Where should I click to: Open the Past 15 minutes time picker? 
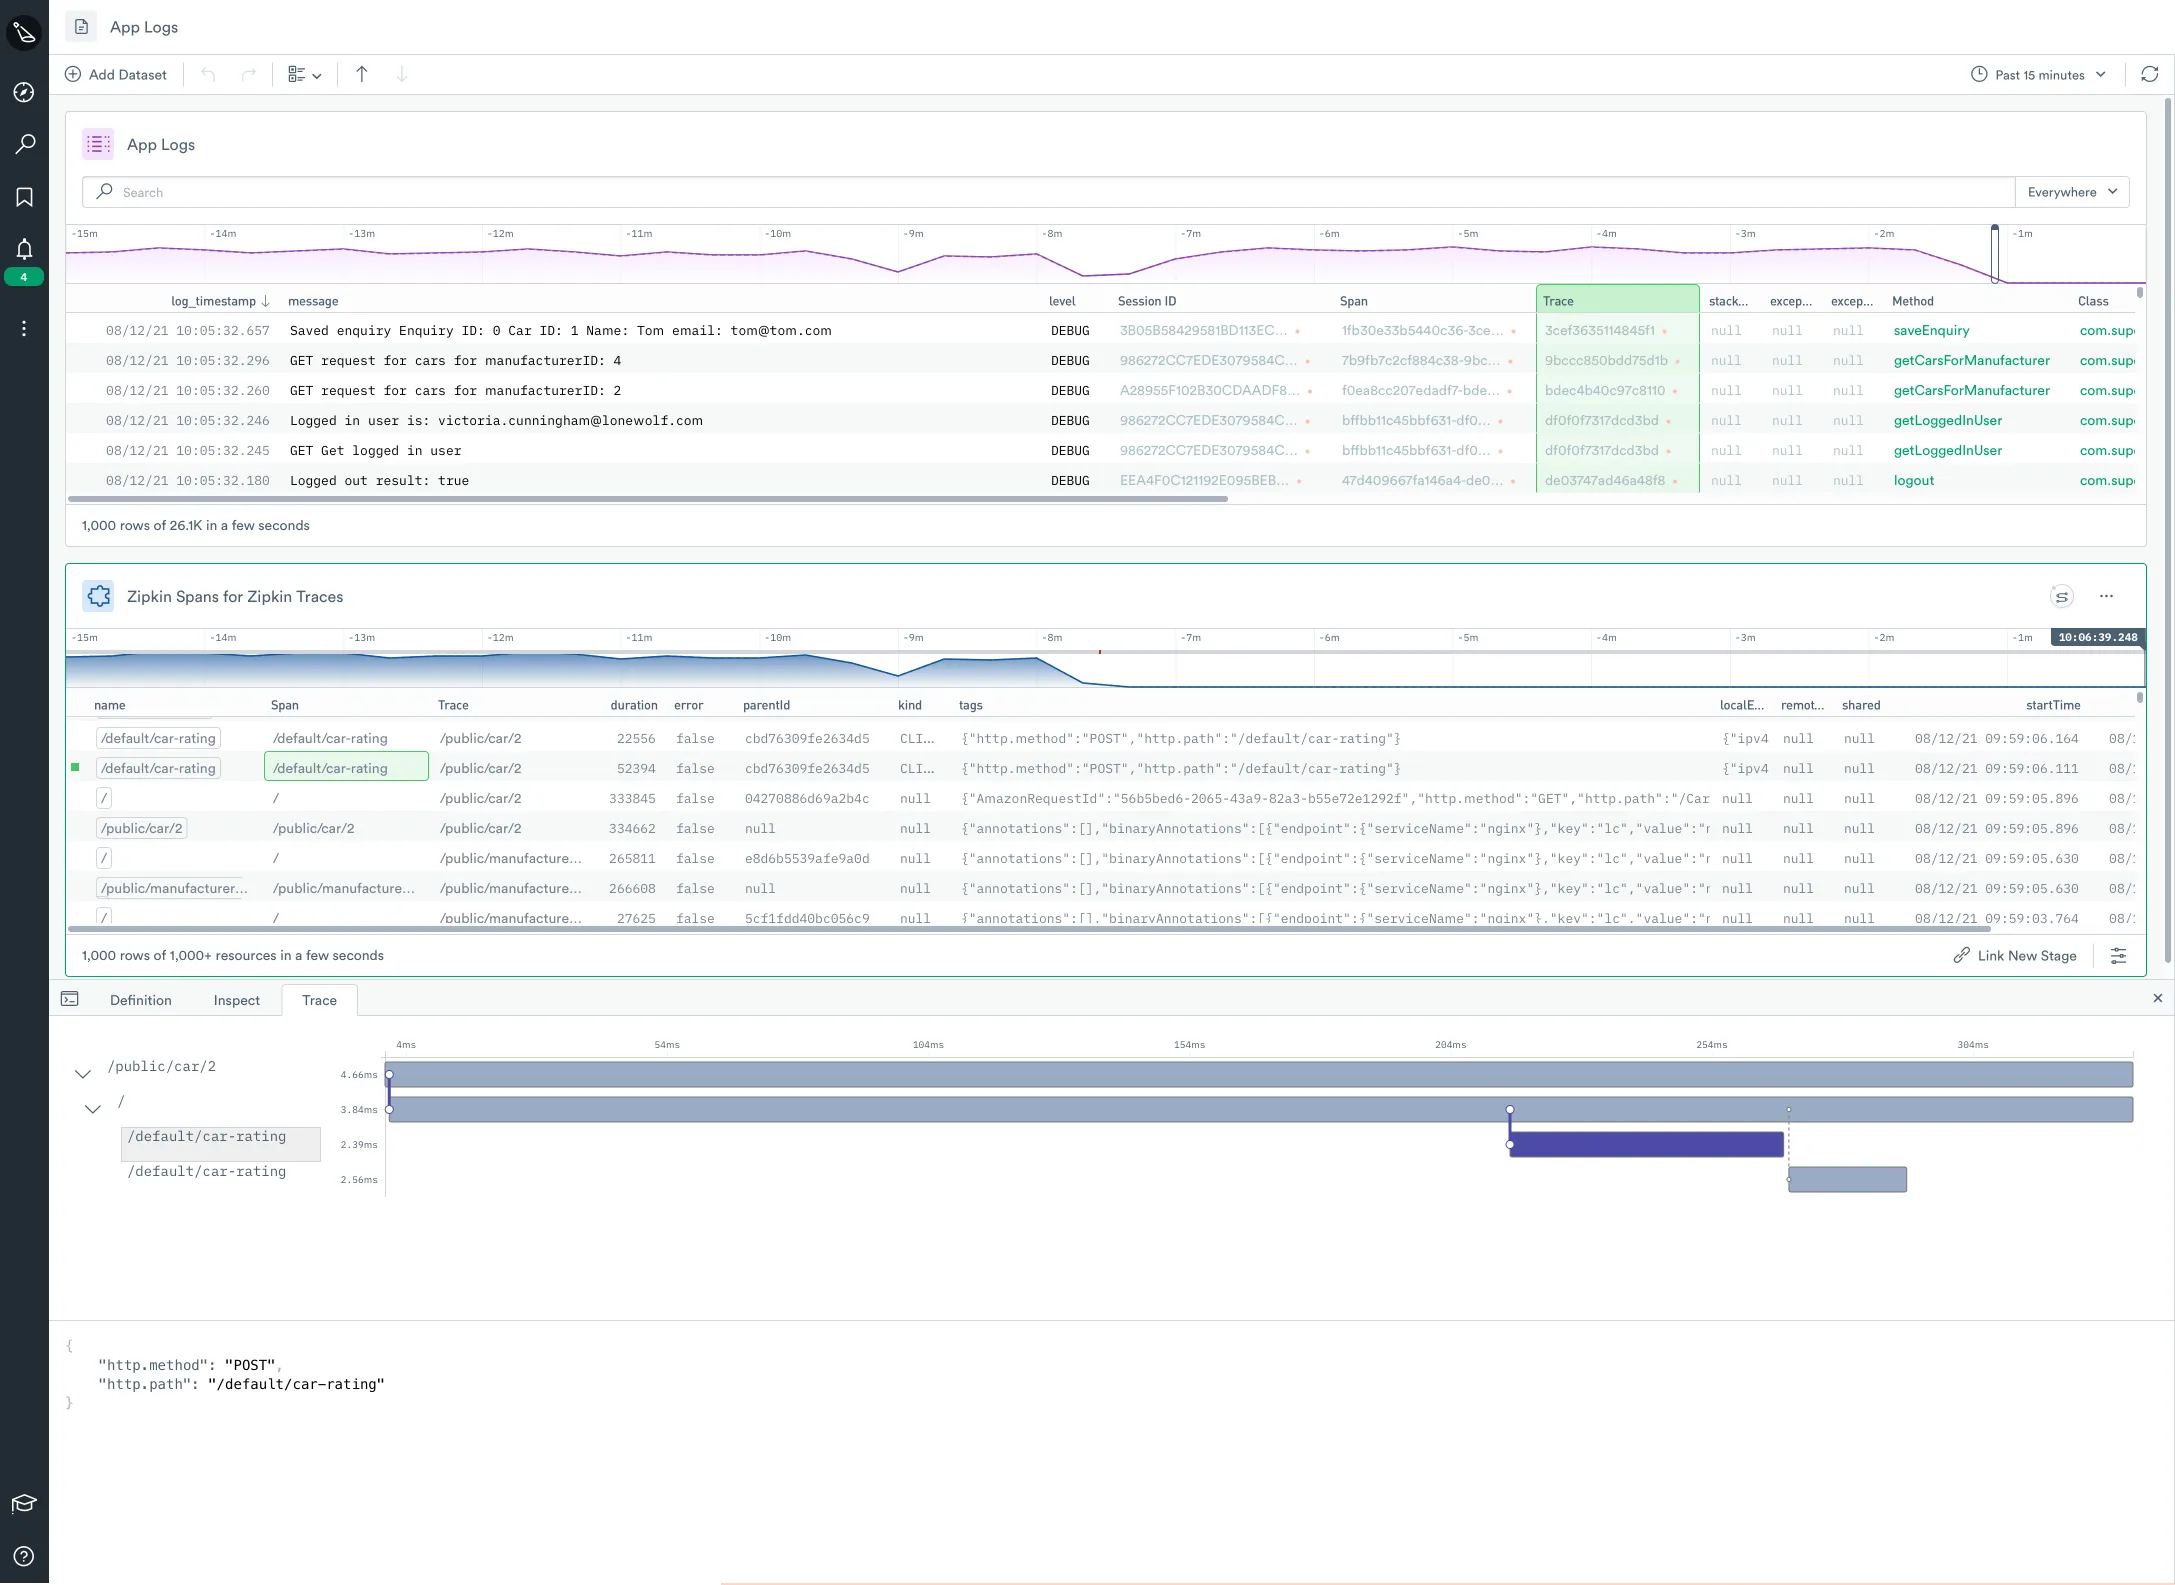tap(2039, 75)
